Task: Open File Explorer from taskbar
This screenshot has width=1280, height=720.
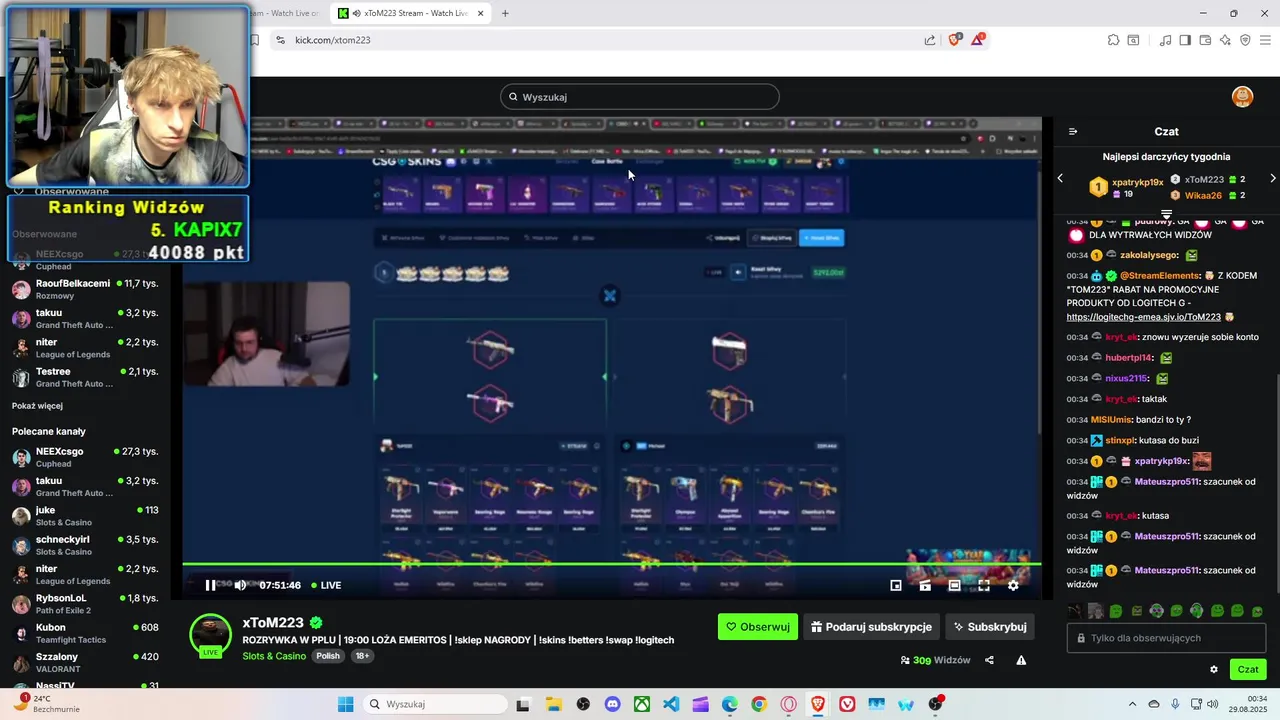Action: 553,704
